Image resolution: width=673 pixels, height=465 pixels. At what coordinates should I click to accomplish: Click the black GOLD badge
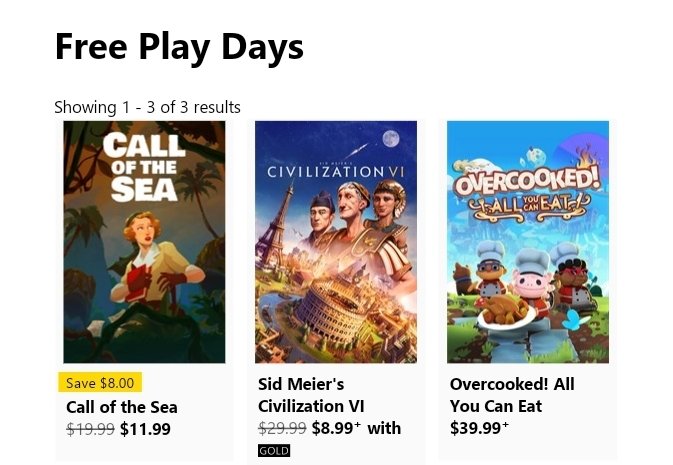pos(274,450)
